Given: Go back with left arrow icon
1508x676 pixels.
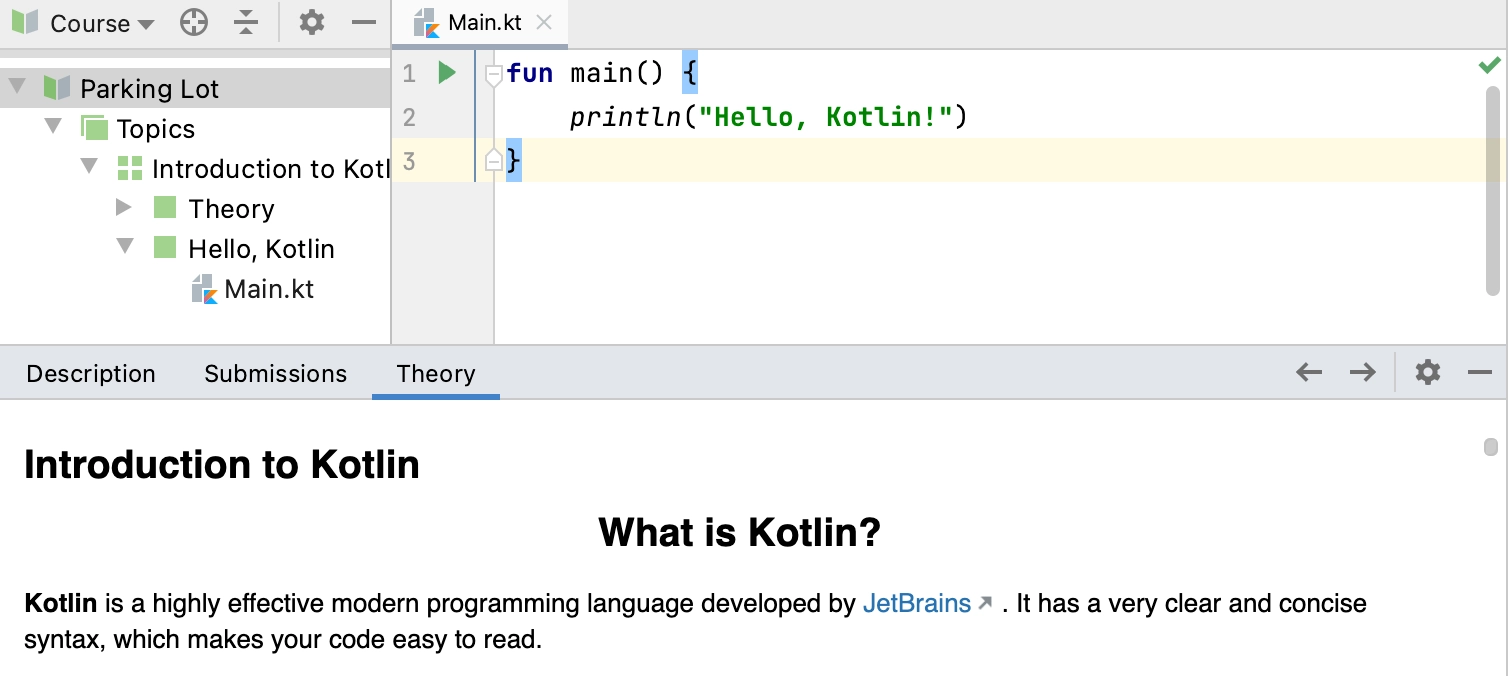Looking at the screenshot, I should click(x=1309, y=373).
